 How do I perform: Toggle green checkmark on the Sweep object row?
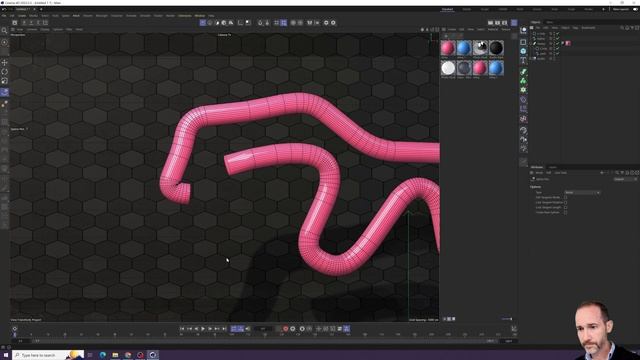(558, 43)
